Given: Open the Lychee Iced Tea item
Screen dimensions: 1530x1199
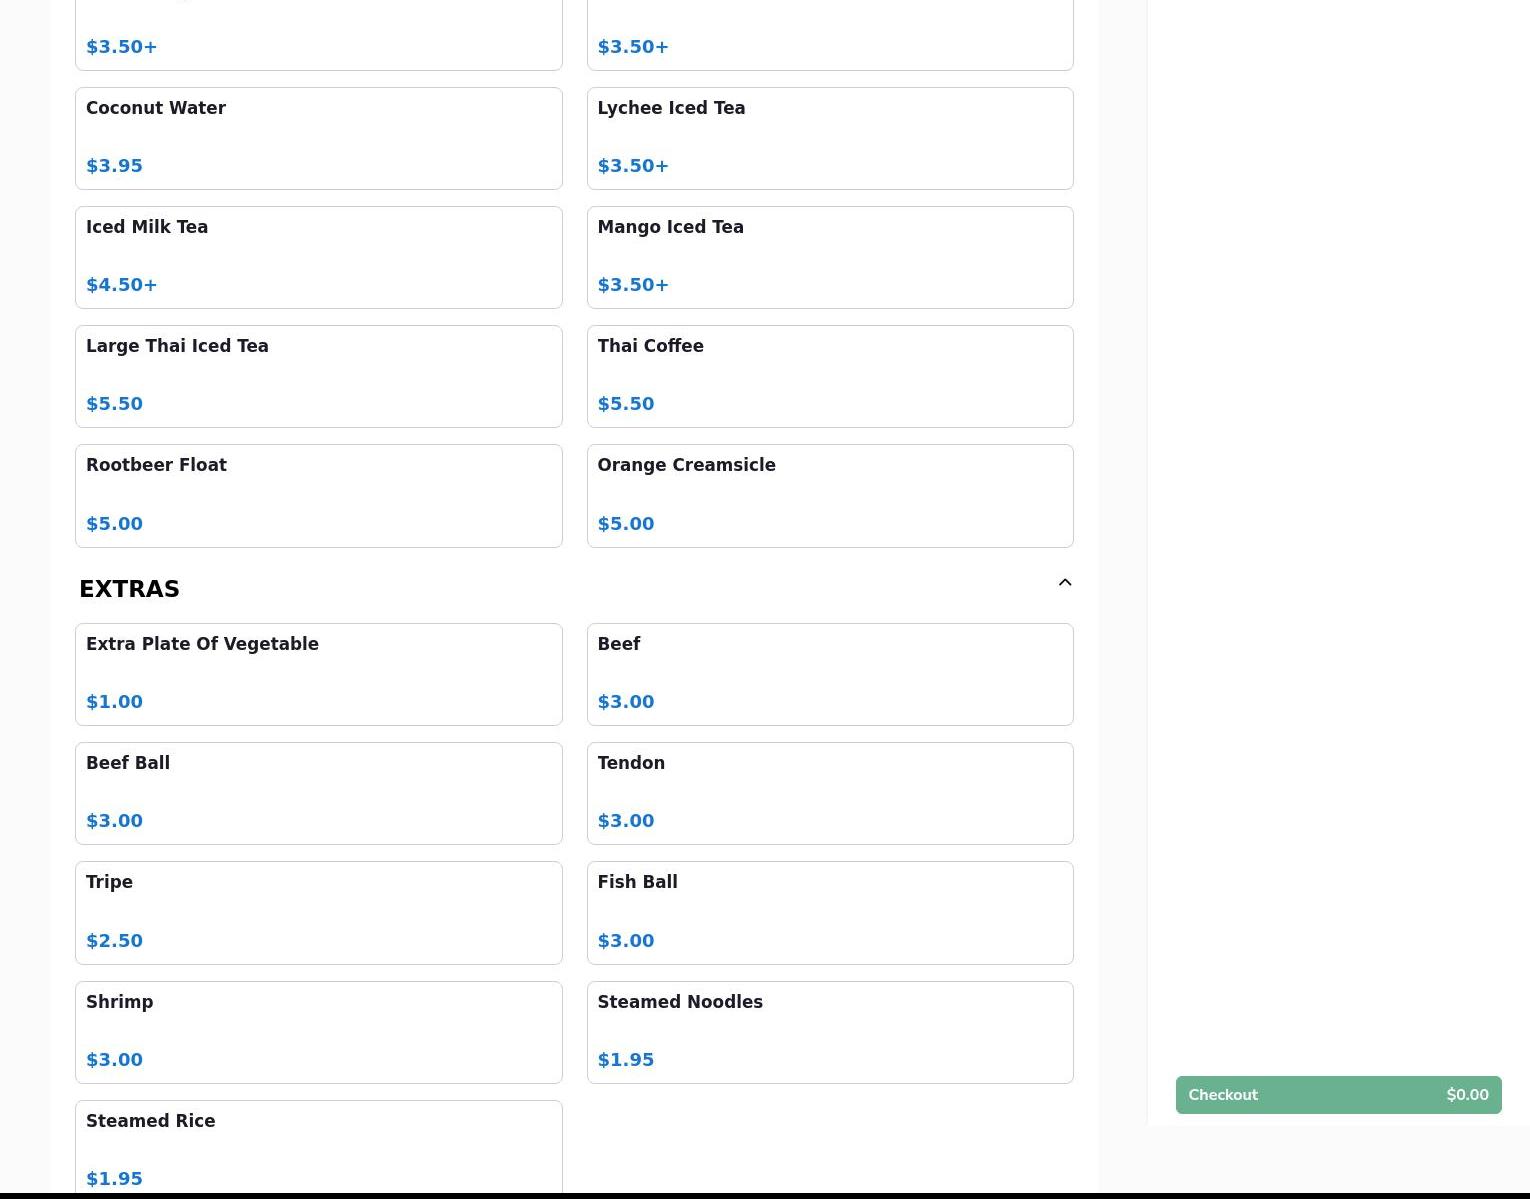Looking at the screenshot, I should [829, 138].
